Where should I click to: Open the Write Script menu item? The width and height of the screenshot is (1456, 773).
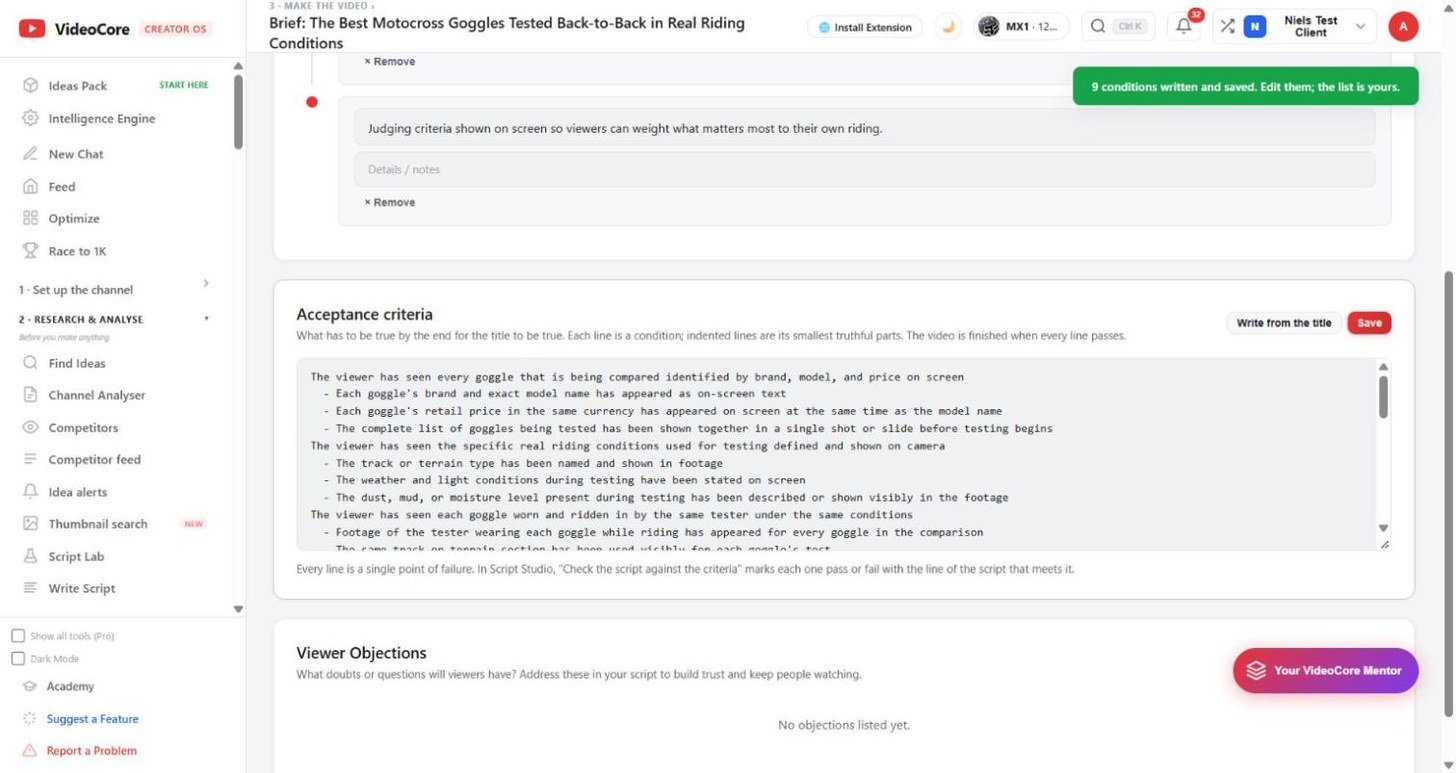(82, 589)
